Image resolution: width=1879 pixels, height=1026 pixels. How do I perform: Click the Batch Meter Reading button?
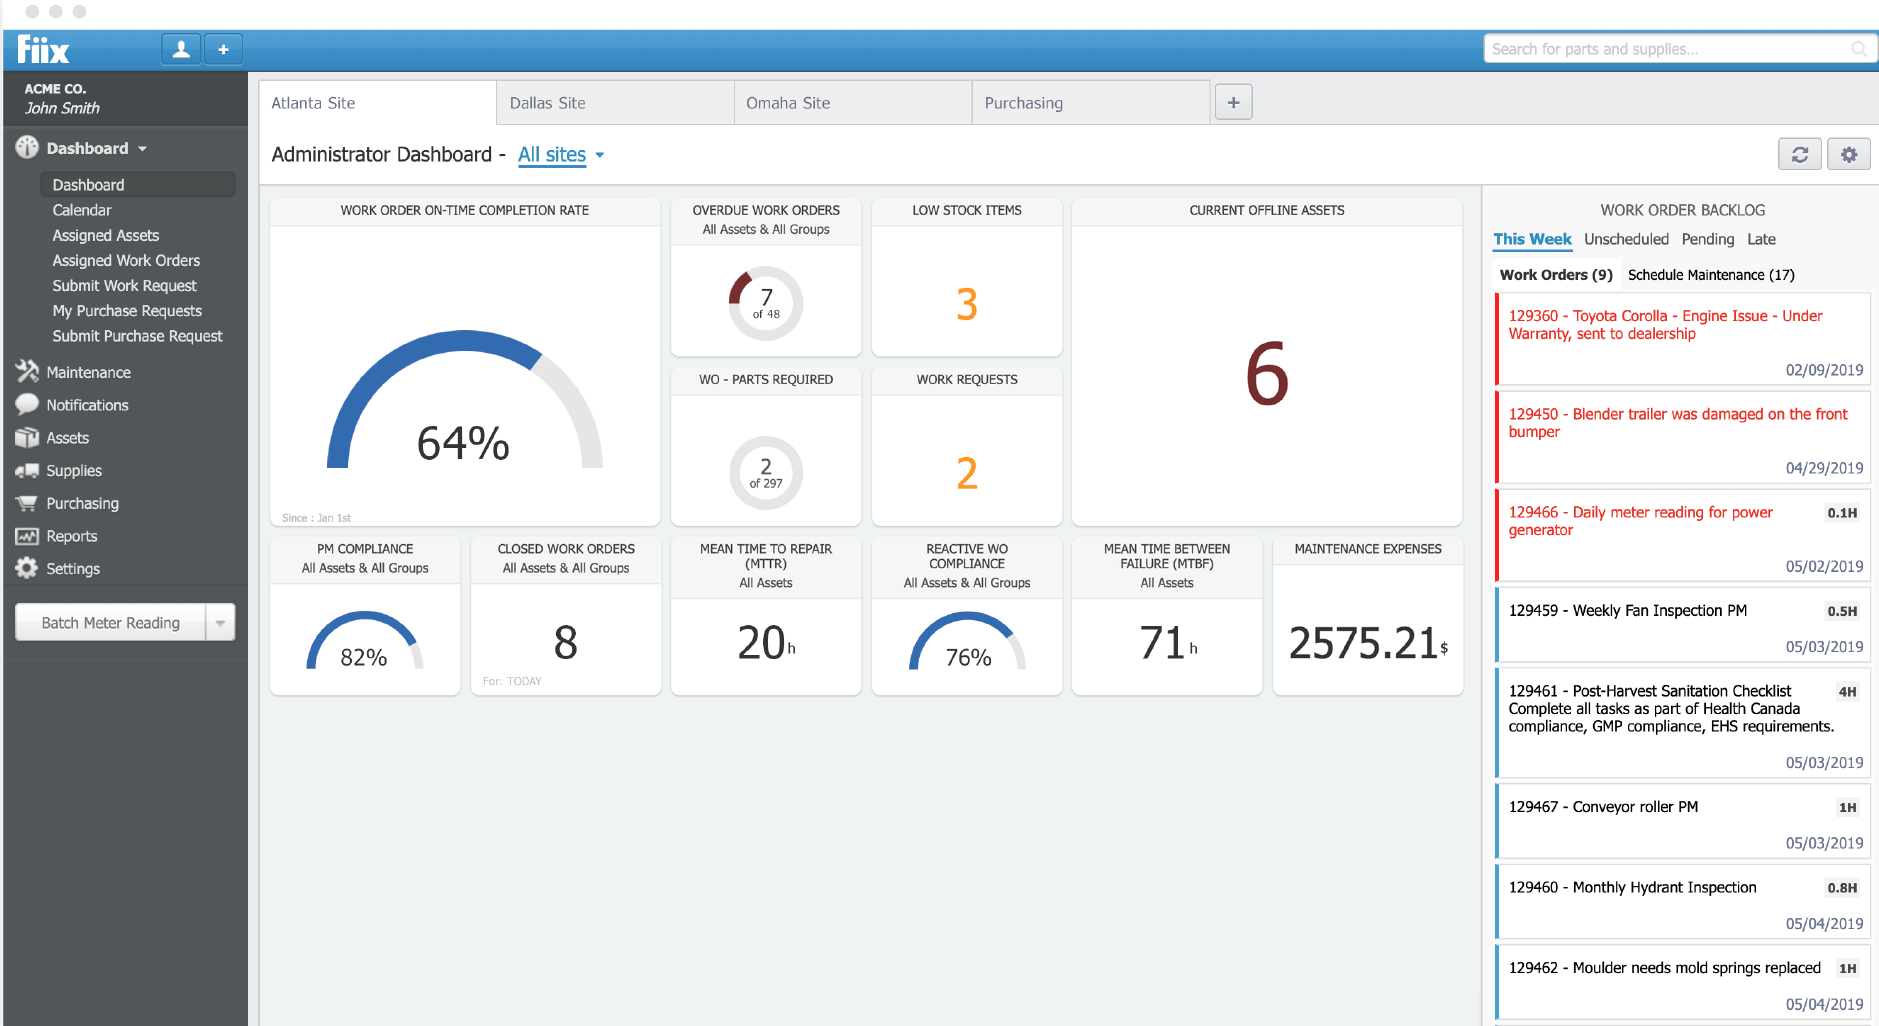[x=111, y=622]
